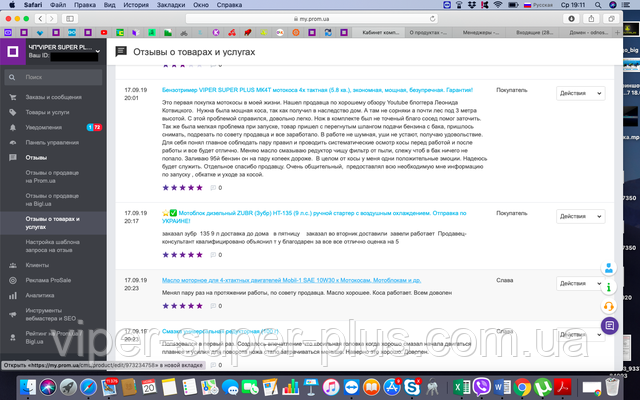Open Viber from the Dock

(x=482, y=386)
